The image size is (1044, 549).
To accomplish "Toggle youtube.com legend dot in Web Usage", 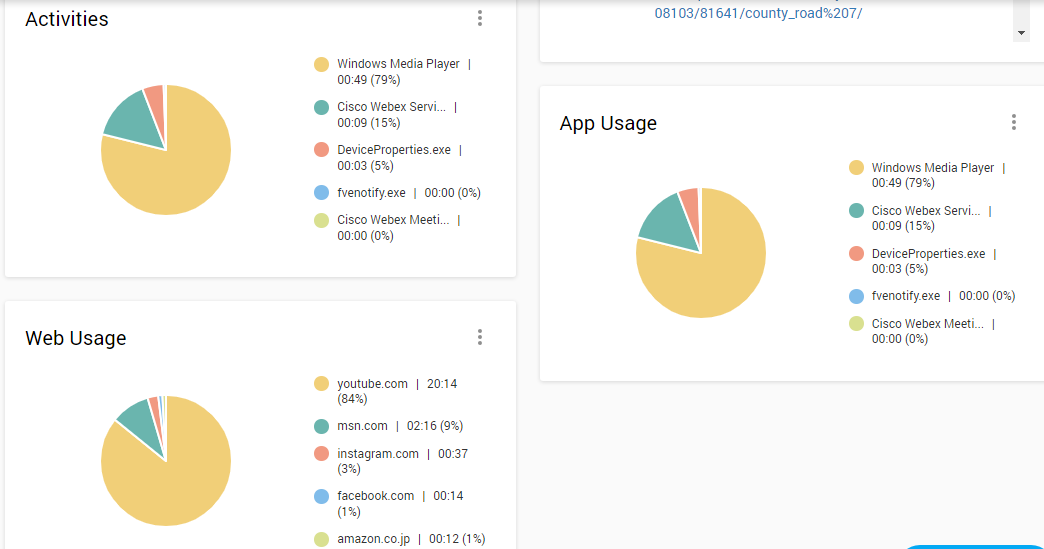I will (322, 383).
